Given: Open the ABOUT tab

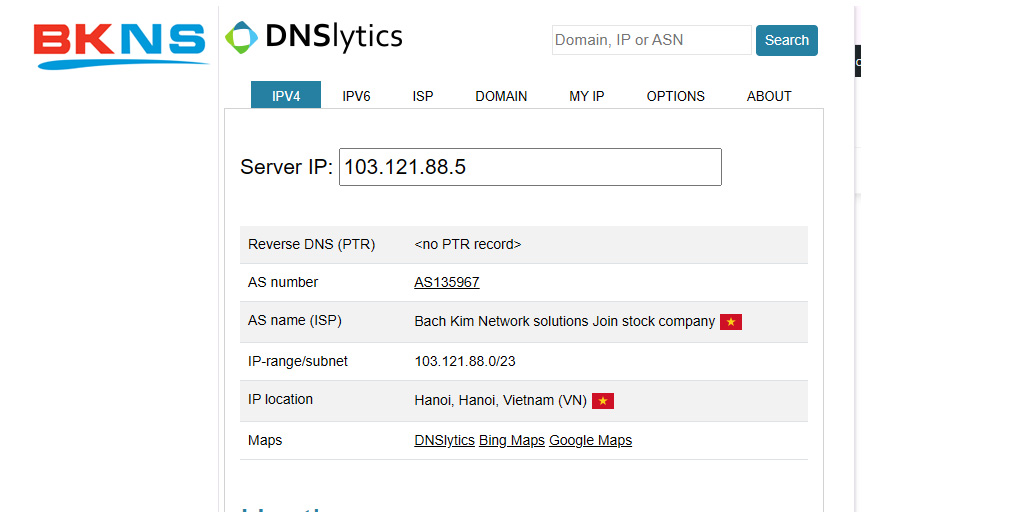Looking at the screenshot, I should [x=769, y=96].
